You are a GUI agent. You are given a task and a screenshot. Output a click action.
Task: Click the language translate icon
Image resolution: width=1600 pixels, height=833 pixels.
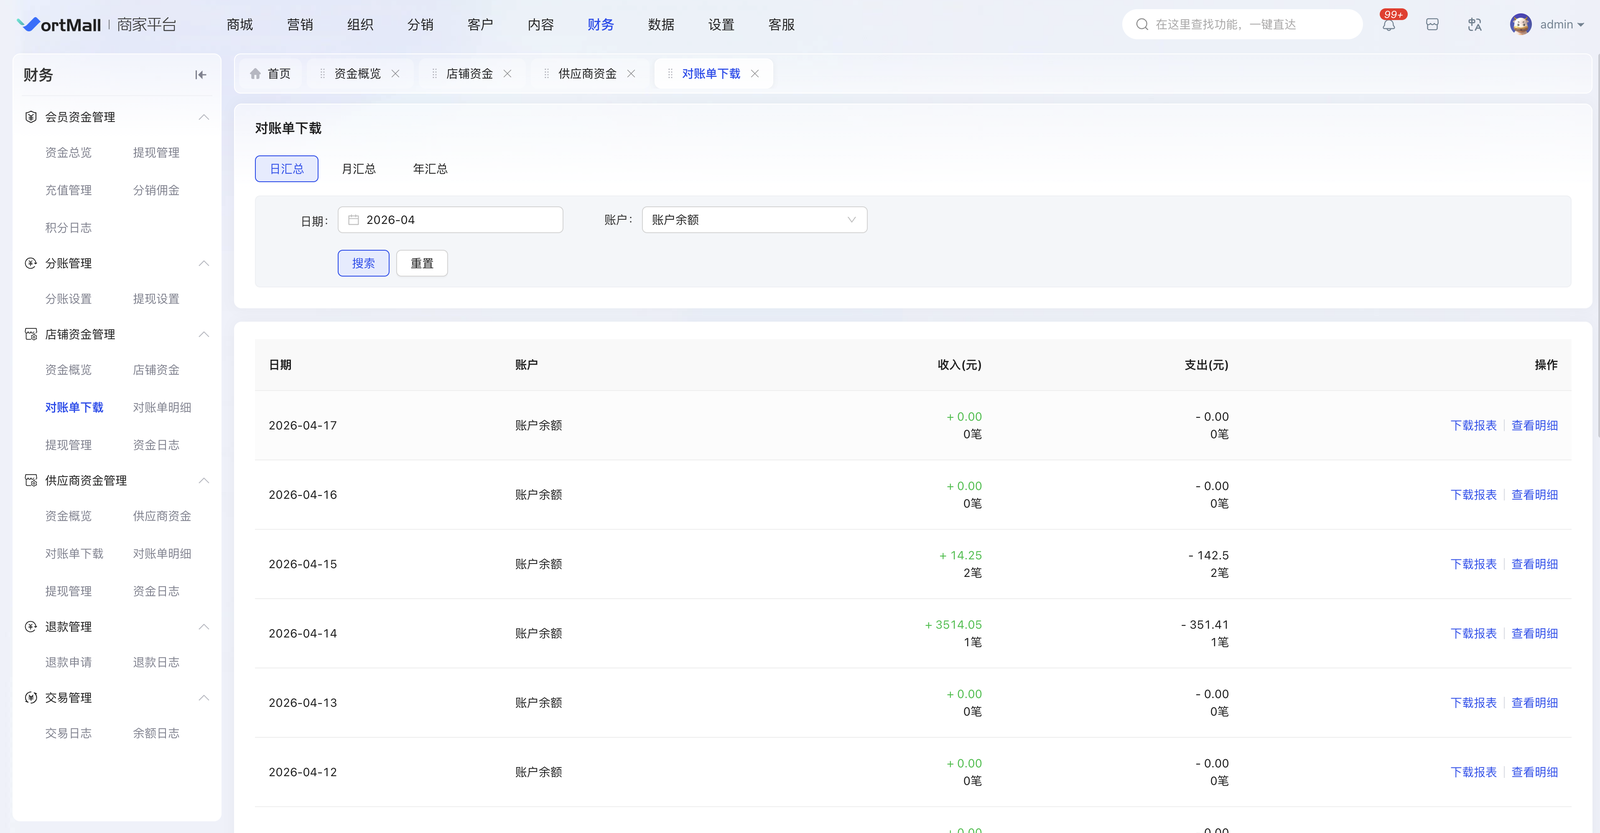coord(1475,25)
